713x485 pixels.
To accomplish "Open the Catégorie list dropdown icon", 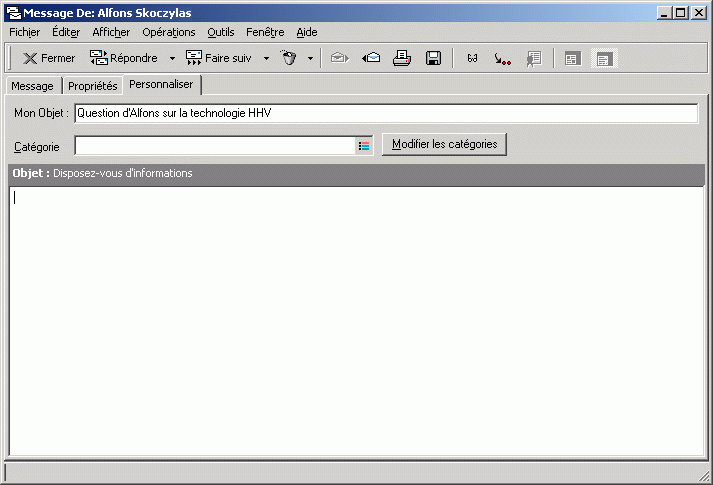I will click(364, 146).
